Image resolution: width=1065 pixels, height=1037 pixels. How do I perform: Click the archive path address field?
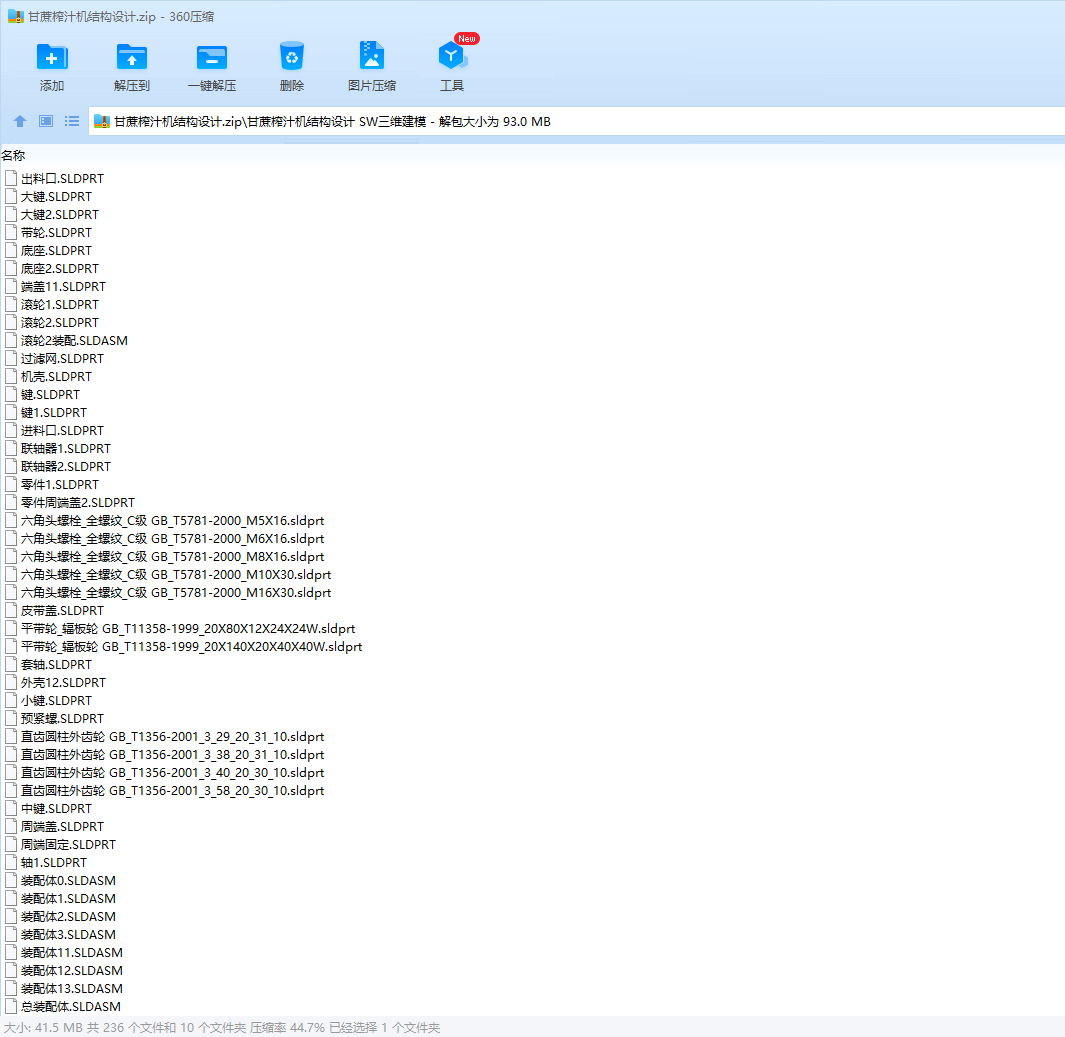576,122
